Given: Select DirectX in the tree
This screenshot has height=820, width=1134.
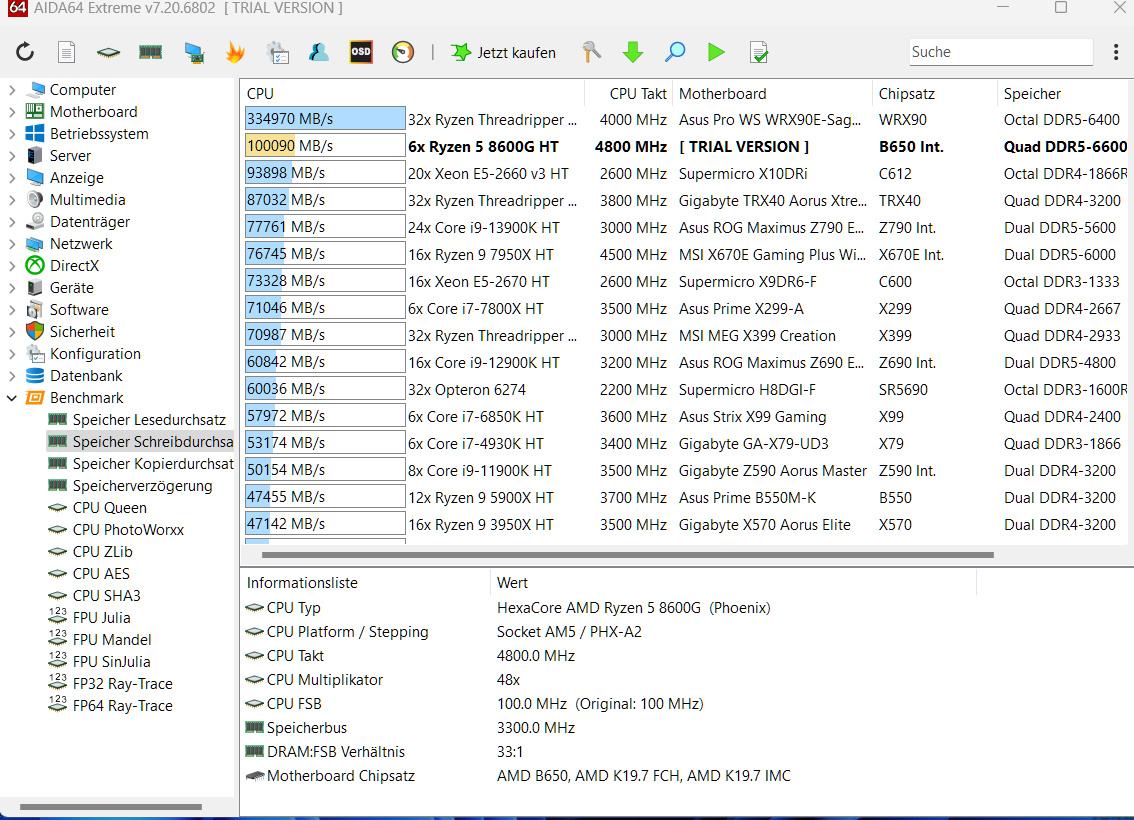Looking at the screenshot, I should [74, 265].
